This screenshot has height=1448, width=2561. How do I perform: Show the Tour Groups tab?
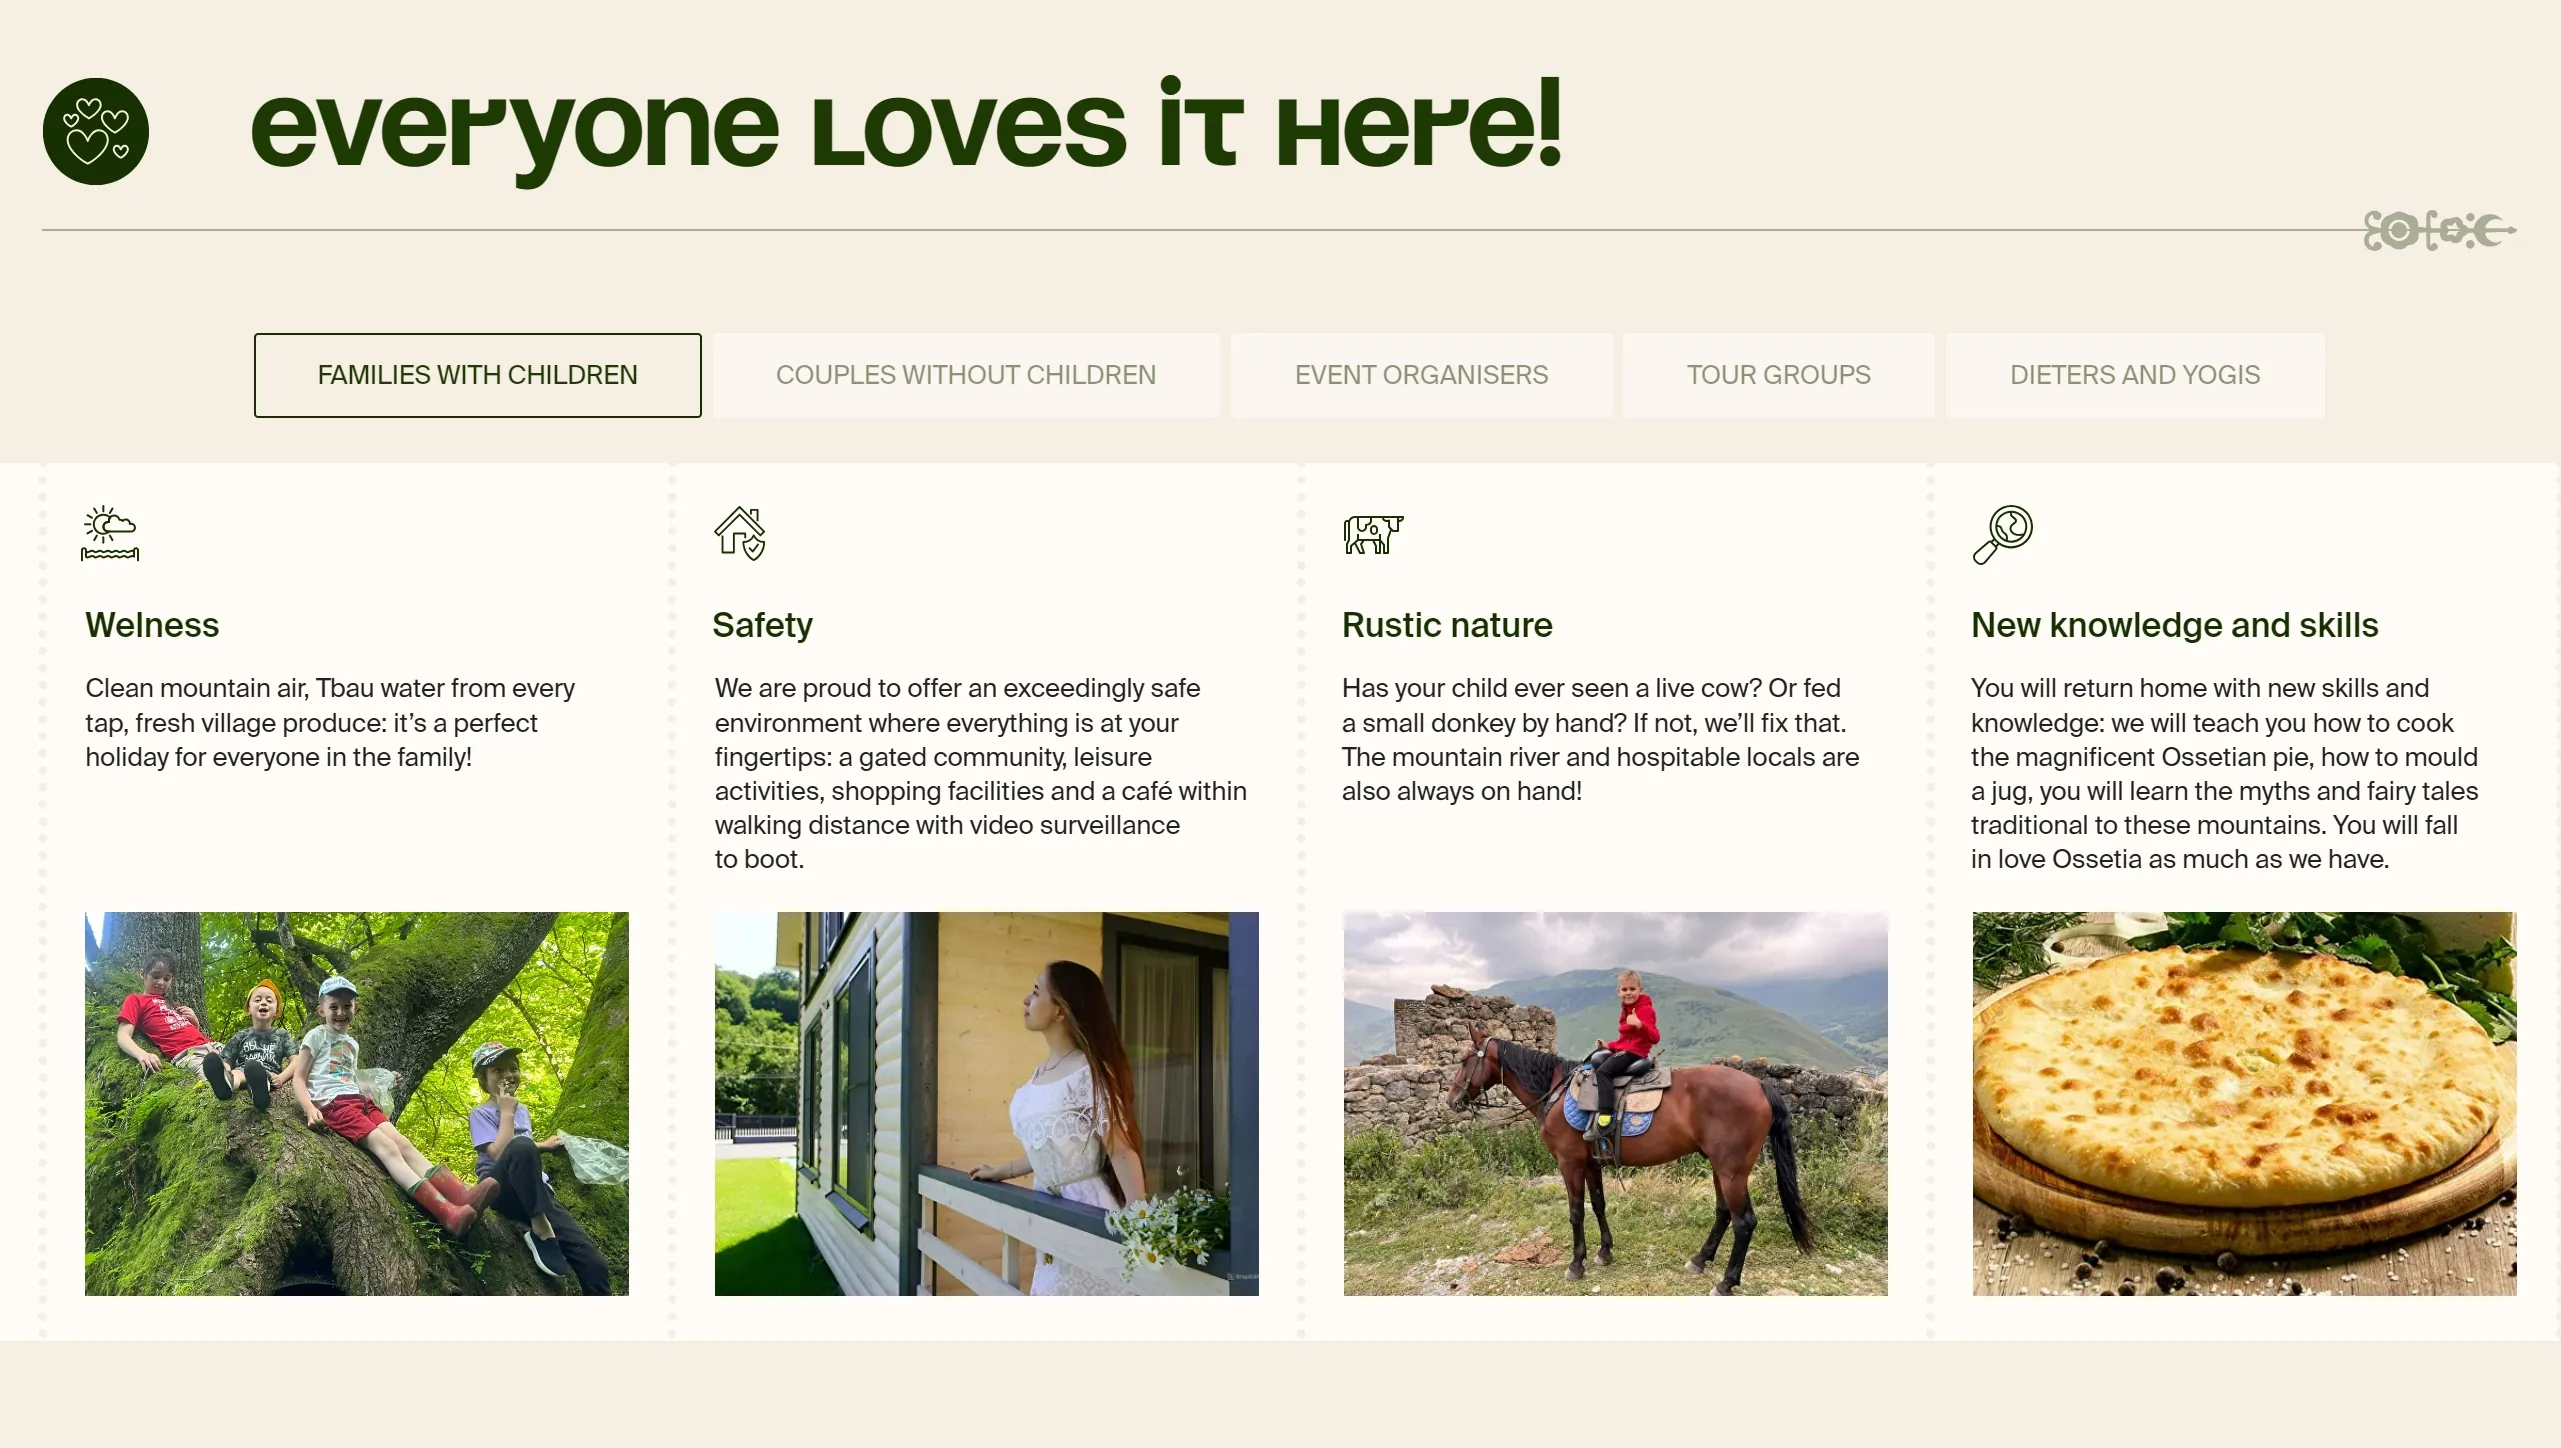point(1778,375)
